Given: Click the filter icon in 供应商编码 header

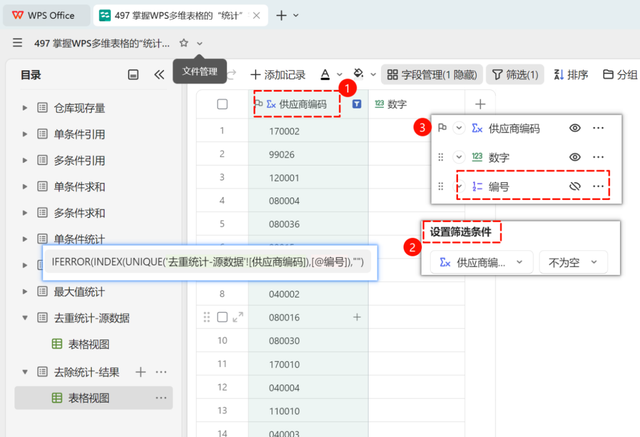Looking at the screenshot, I should tap(357, 104).
